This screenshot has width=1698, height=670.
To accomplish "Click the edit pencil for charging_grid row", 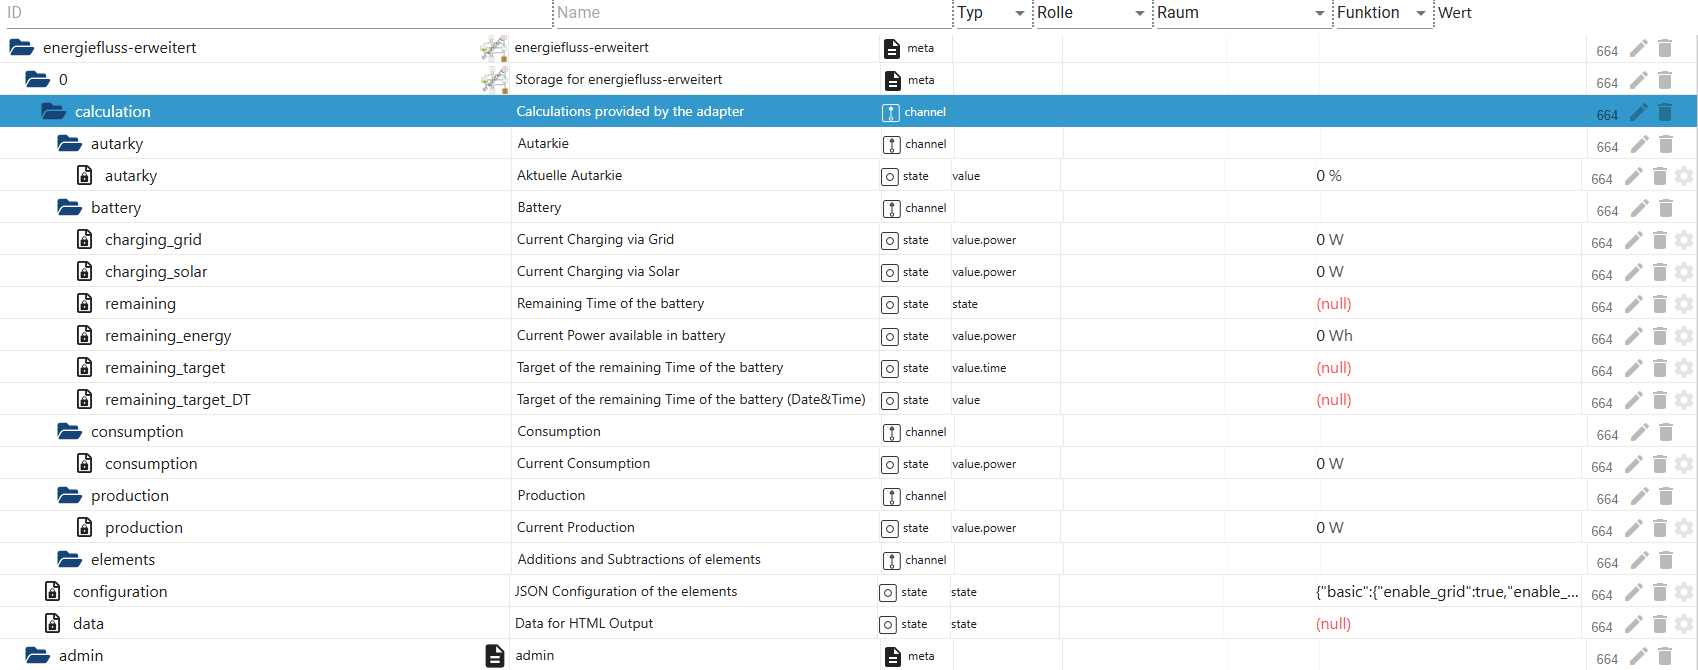I will [x=1633, y=240].
